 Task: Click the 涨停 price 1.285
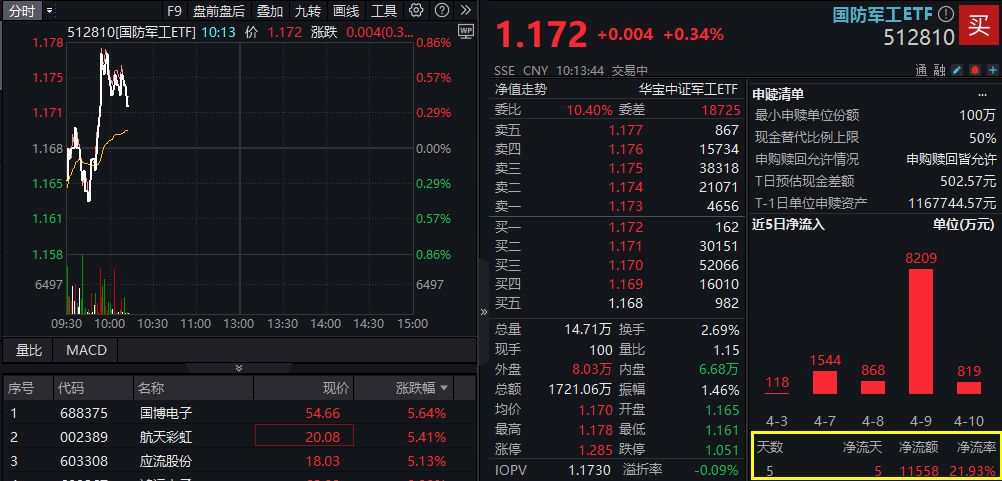click(595, 448)
